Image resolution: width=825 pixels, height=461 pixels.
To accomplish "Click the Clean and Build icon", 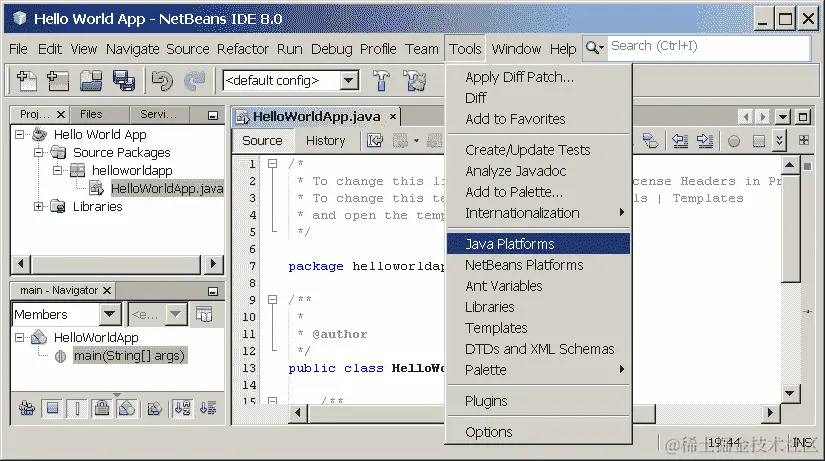I will tap(415, 81).
